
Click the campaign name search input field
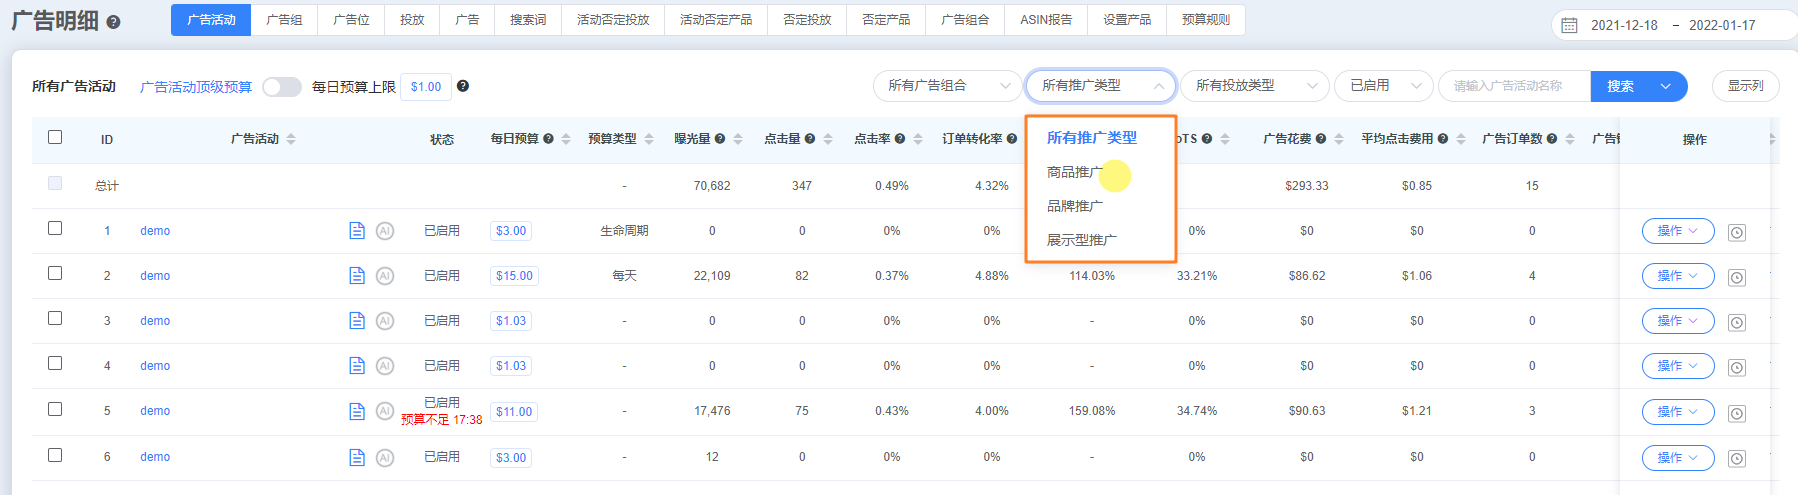coord(1513,86)
